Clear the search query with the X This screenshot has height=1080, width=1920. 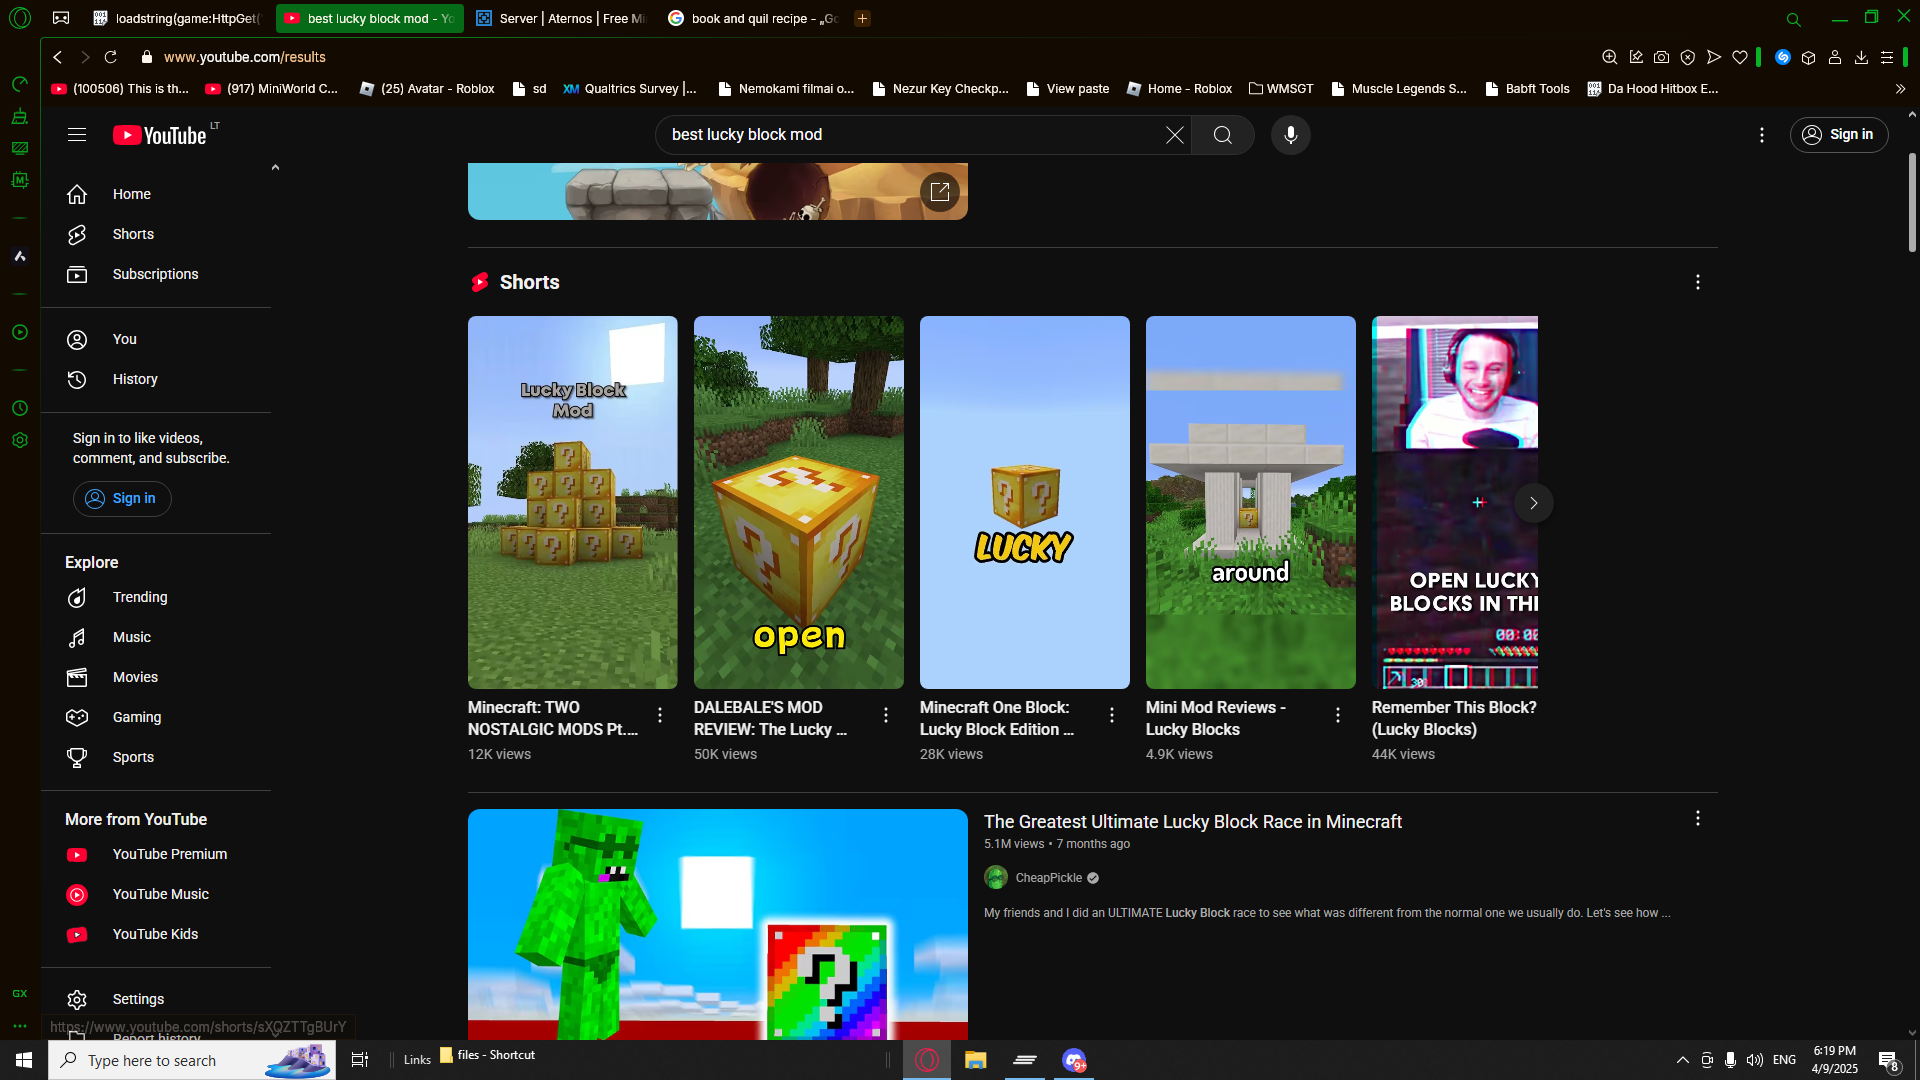coord(1175,135)
